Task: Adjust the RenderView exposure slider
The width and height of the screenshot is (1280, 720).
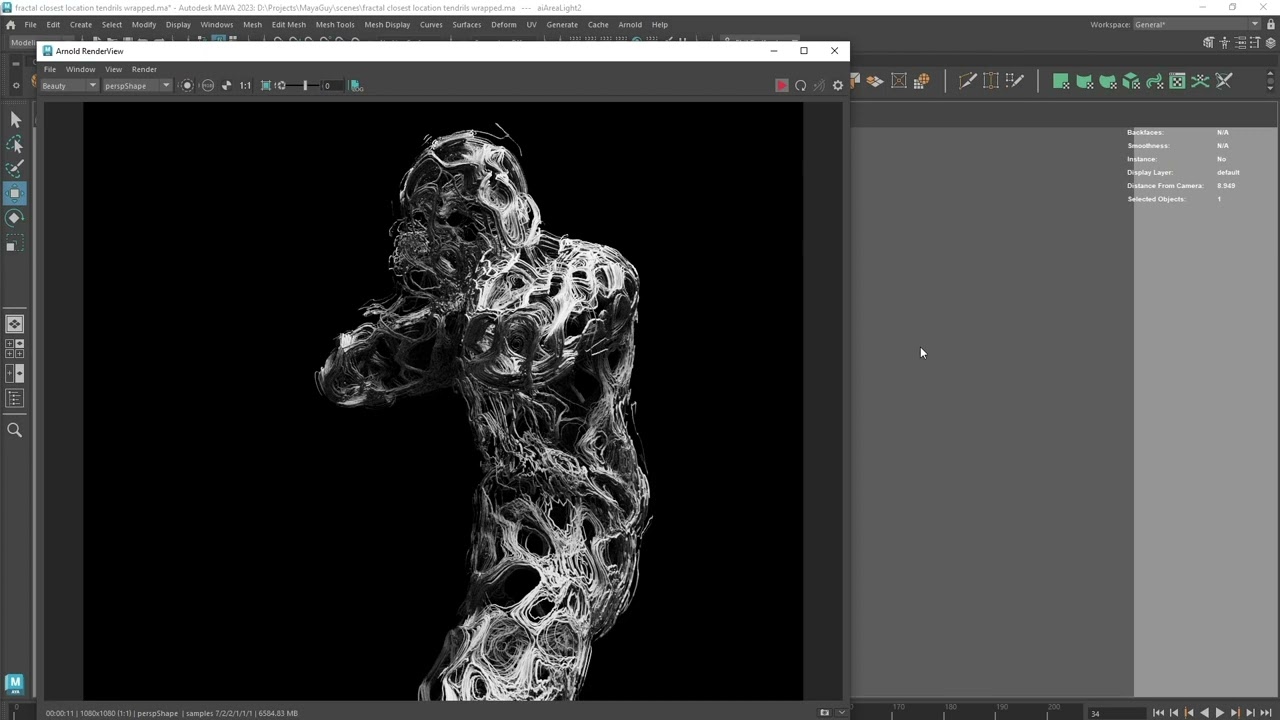Action: click(x=304, y=86)
